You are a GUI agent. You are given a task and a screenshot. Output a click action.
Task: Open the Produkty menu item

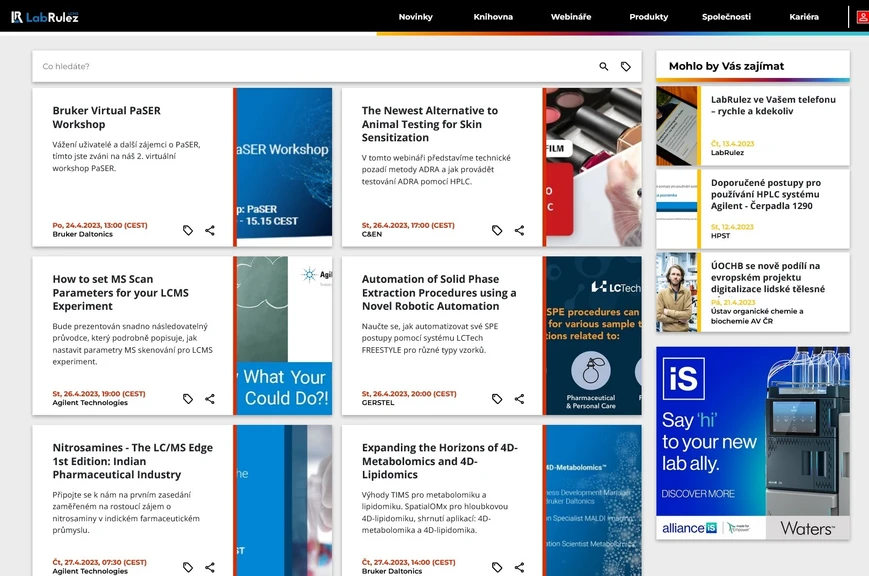click(648, 17)
